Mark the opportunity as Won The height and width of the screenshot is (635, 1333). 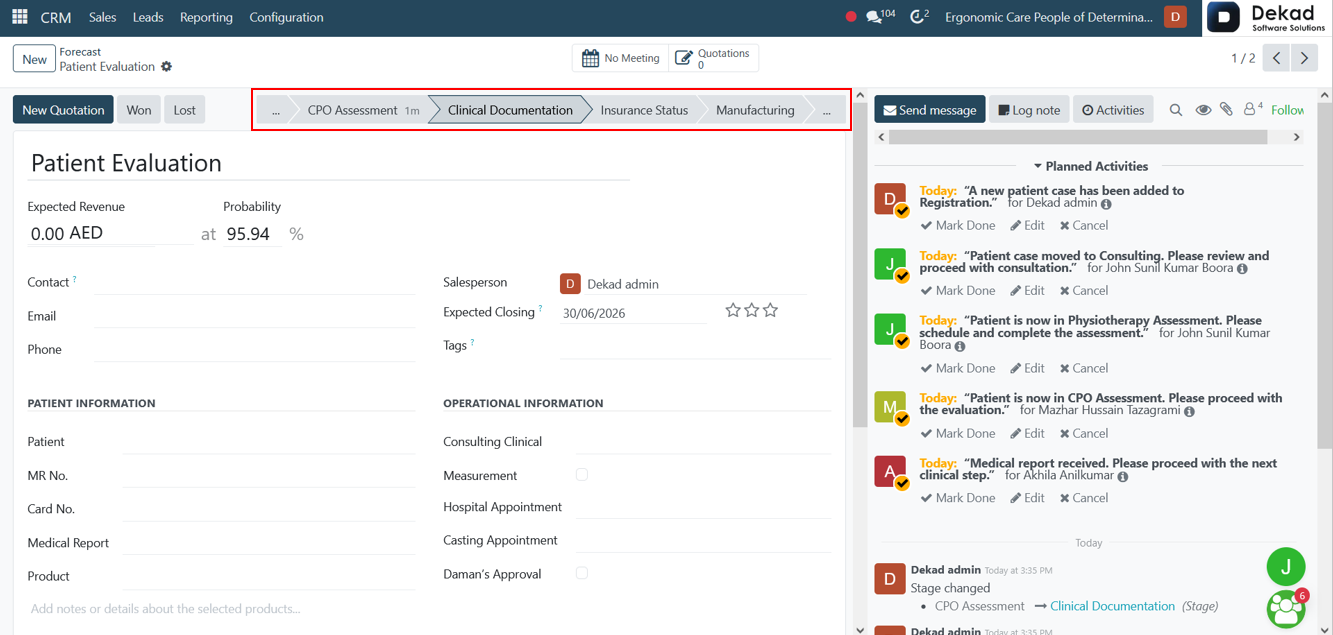139,110
